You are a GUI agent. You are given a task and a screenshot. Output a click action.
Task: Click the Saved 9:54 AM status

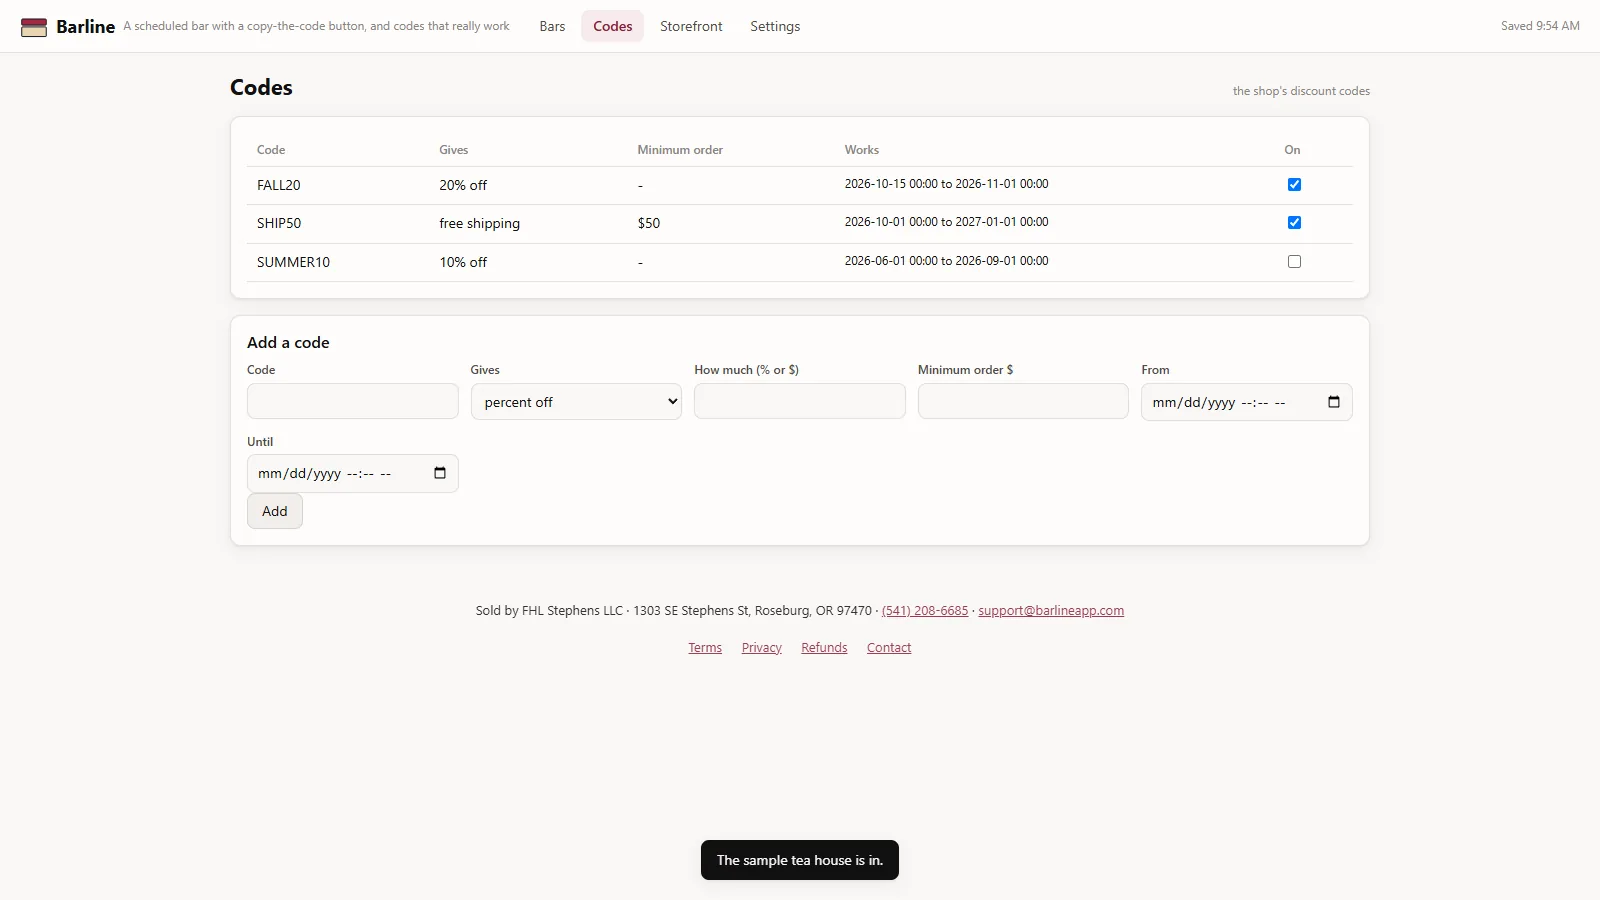(x=1540, y=26)
